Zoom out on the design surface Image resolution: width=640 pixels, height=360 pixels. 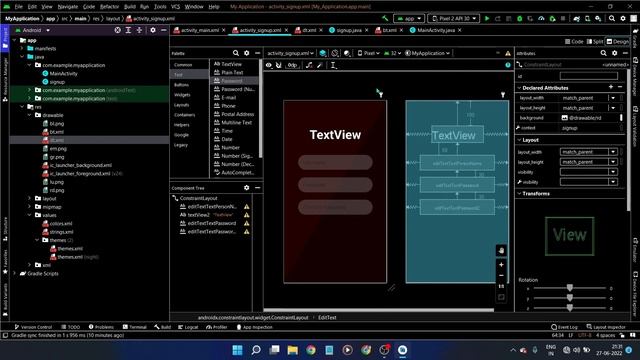point(501,276)
